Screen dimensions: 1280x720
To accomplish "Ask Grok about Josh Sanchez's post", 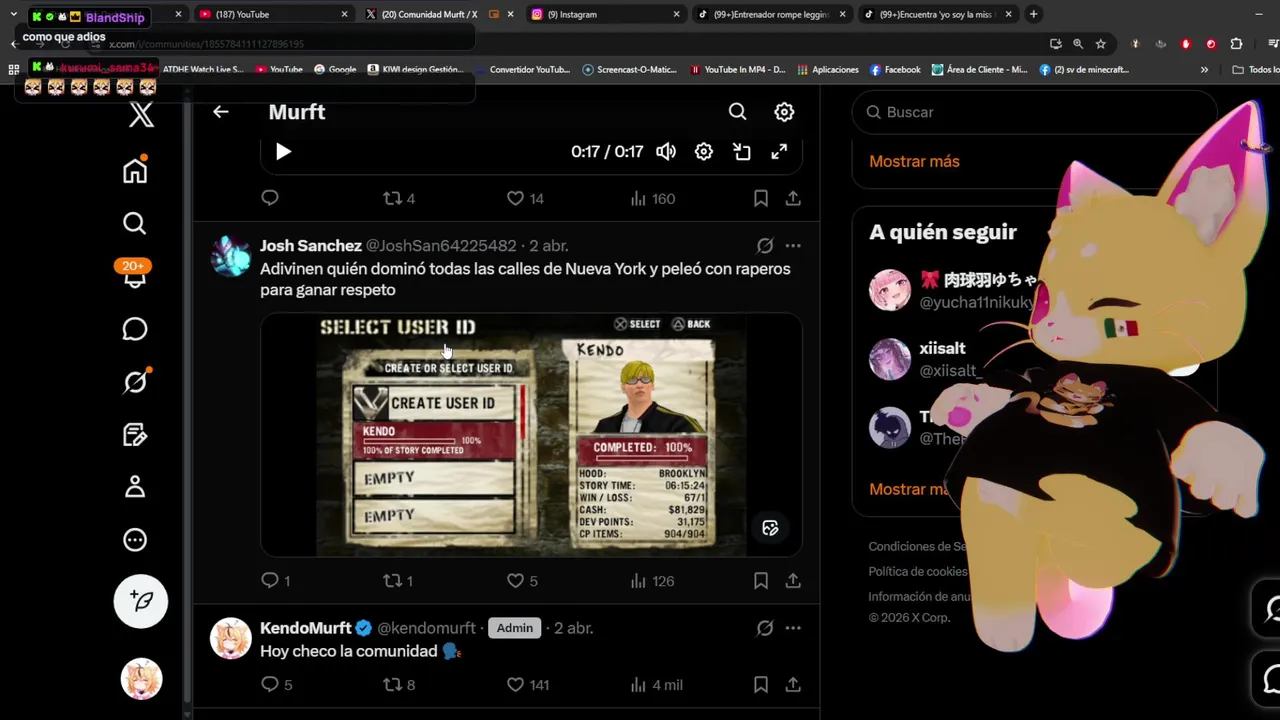I will click(765, 246).
